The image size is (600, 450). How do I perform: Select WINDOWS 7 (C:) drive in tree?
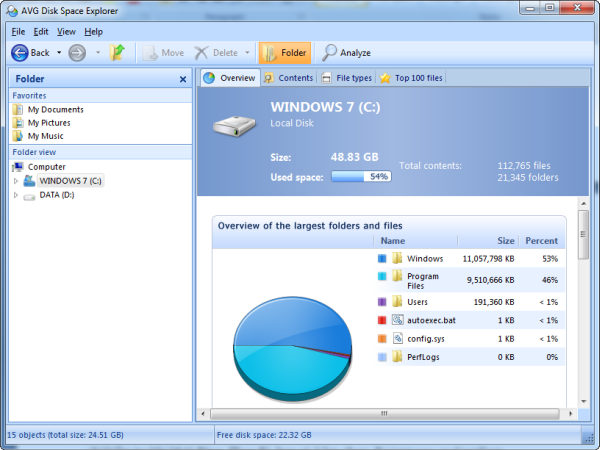coord(70,181)
